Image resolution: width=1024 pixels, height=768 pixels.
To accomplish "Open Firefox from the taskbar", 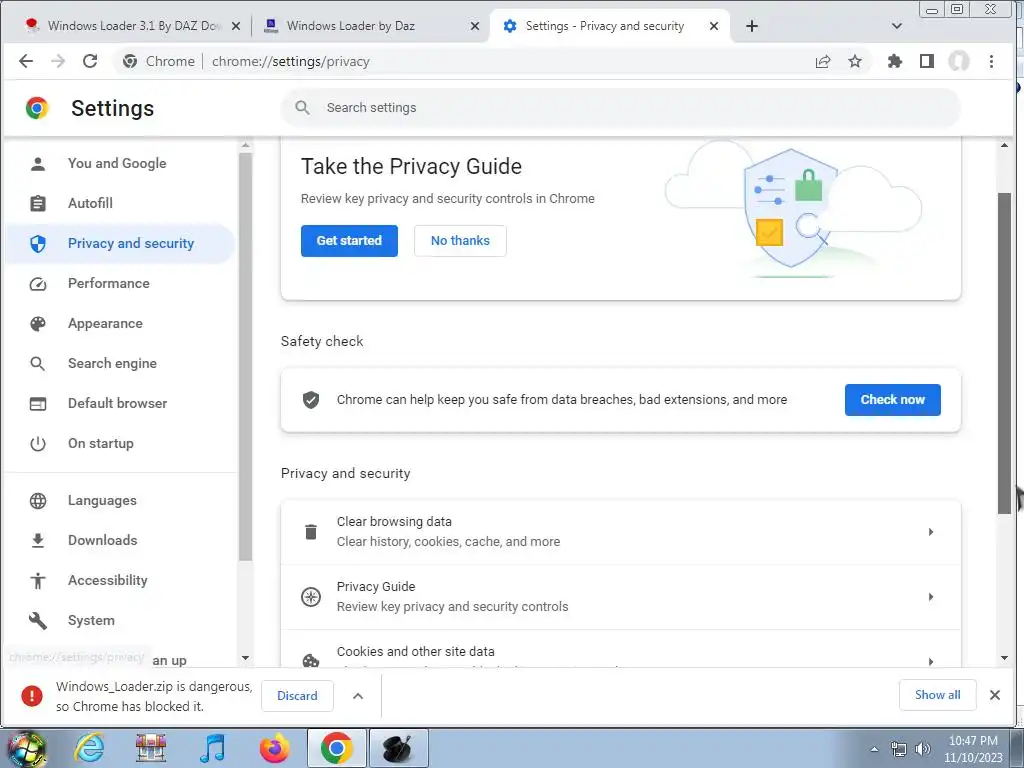I will (x=274, y=748).
